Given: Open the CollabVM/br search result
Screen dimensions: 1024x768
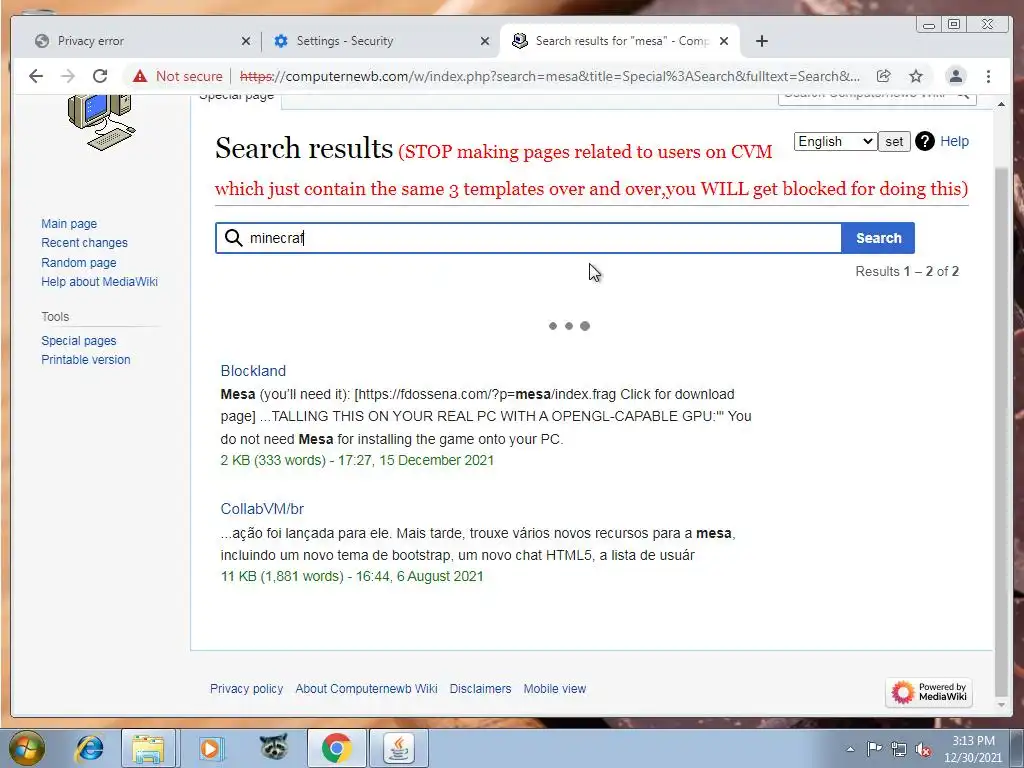Looking at the screenshot, I should [x=262, y=509].
